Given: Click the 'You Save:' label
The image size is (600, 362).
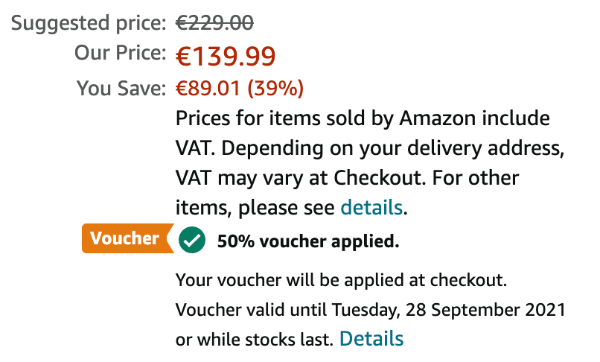Looking at the screenshot, I should click(121, 88).
